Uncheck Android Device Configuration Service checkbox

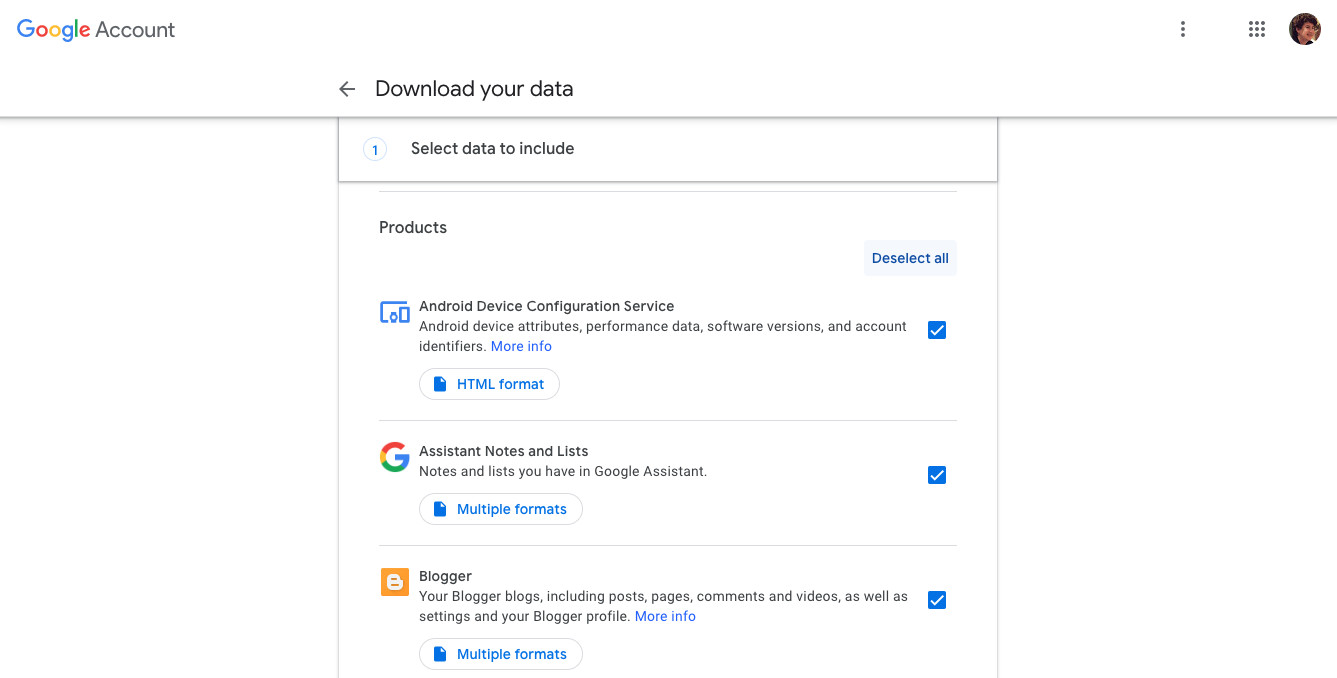[937, 330]
